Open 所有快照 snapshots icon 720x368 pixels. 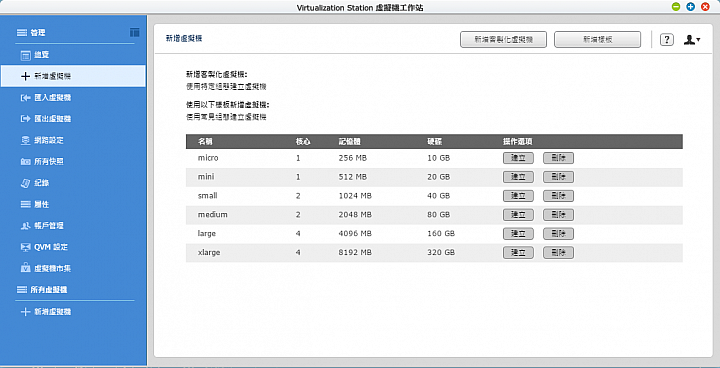25,162
